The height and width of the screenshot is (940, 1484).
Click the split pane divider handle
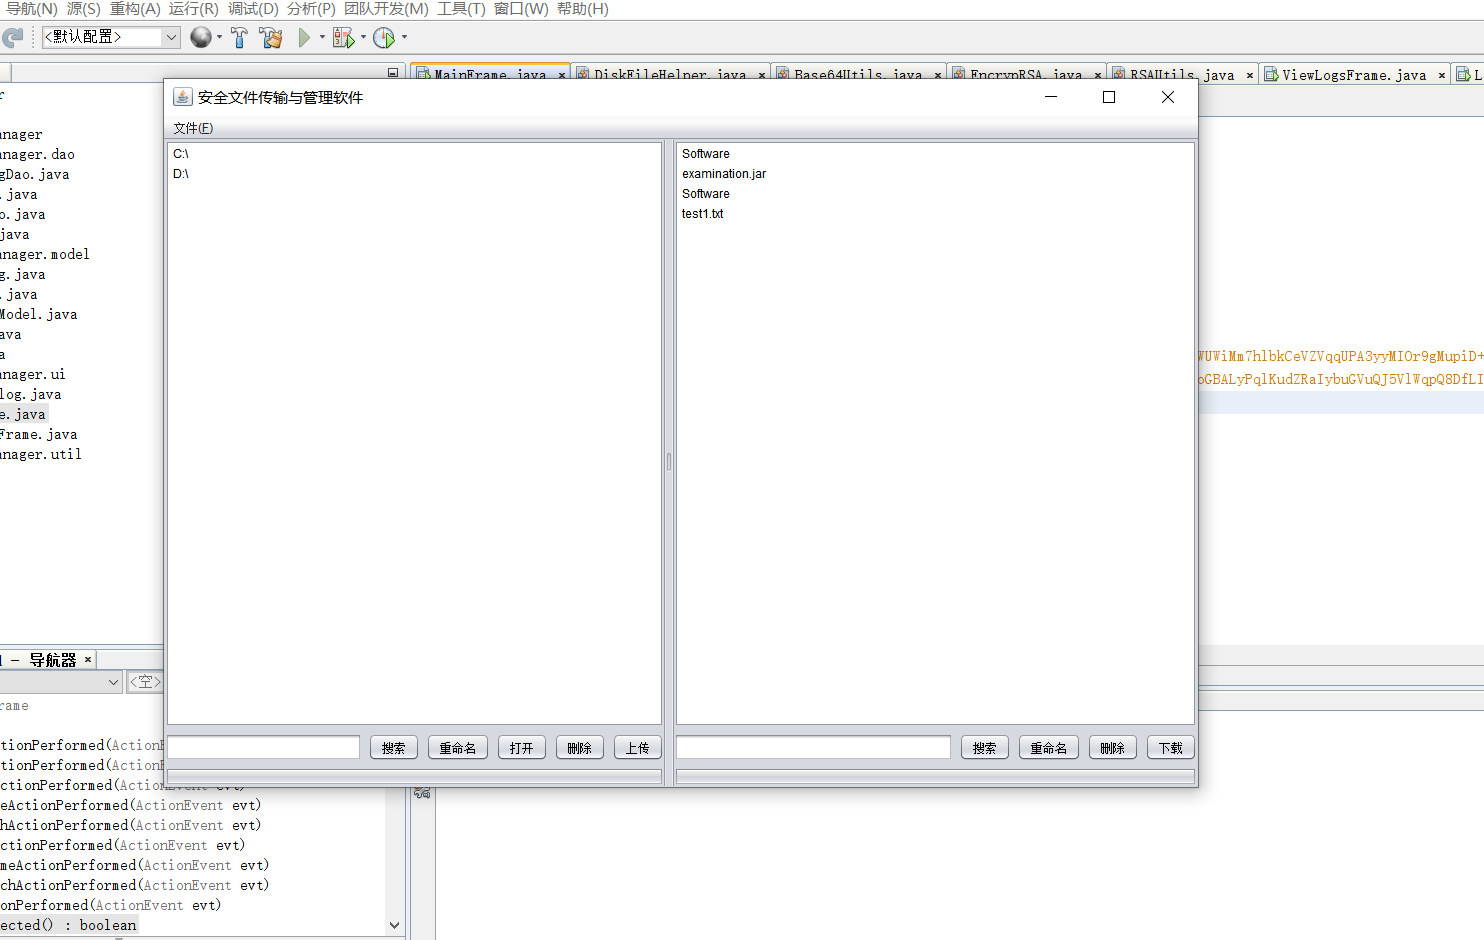[x=669, y=461]
